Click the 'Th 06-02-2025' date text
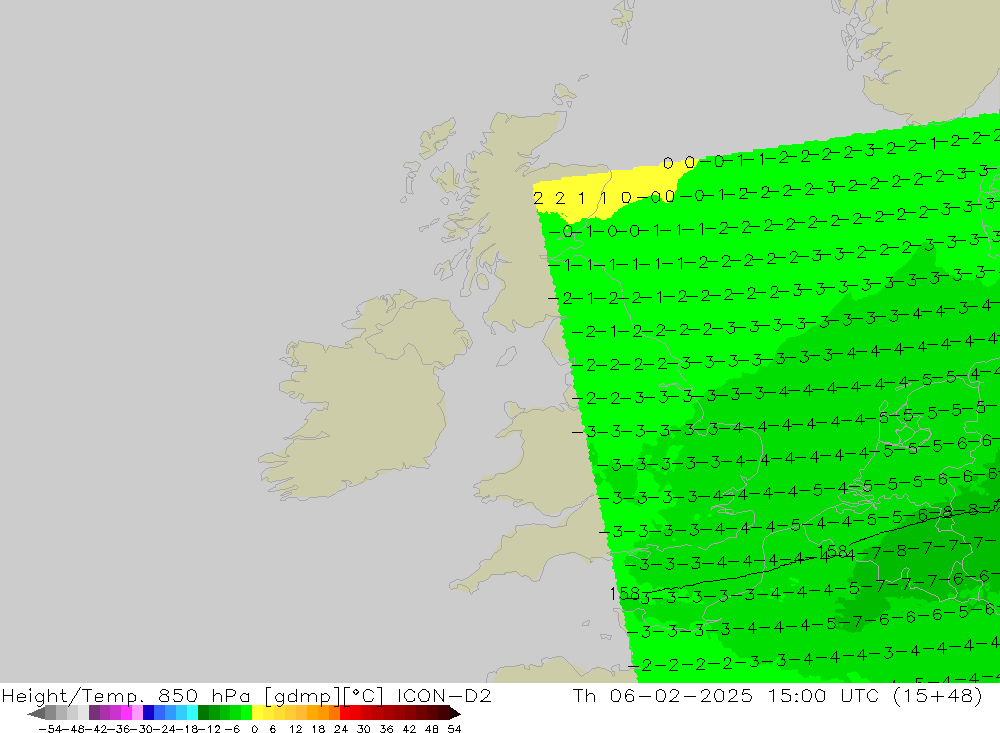The height and width of the screenshot is (733, 1000). 663,695
